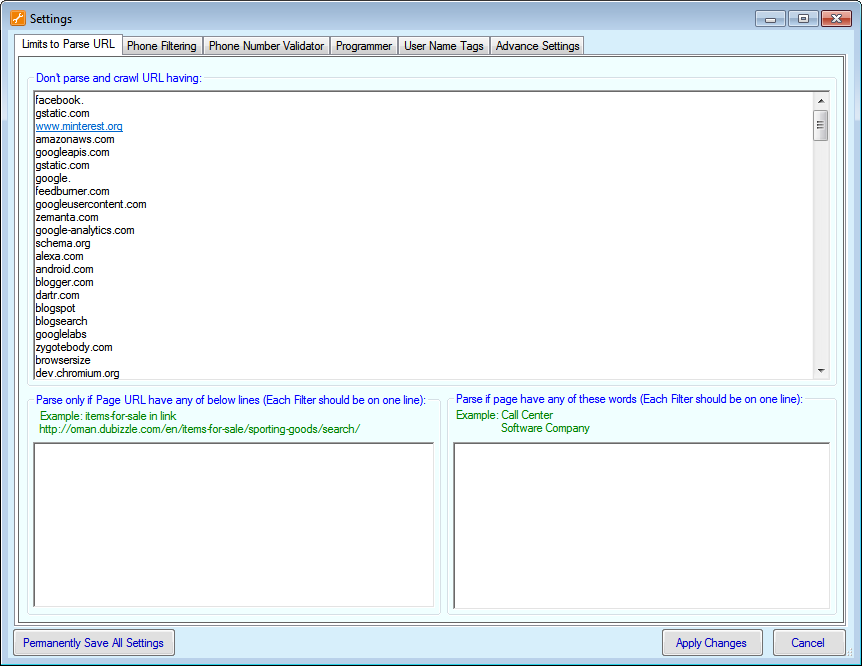The height and width of the screenshot is (666, 862).
Task: Click the facebook. entry in blocked list
Action: [x=59, y=100]
